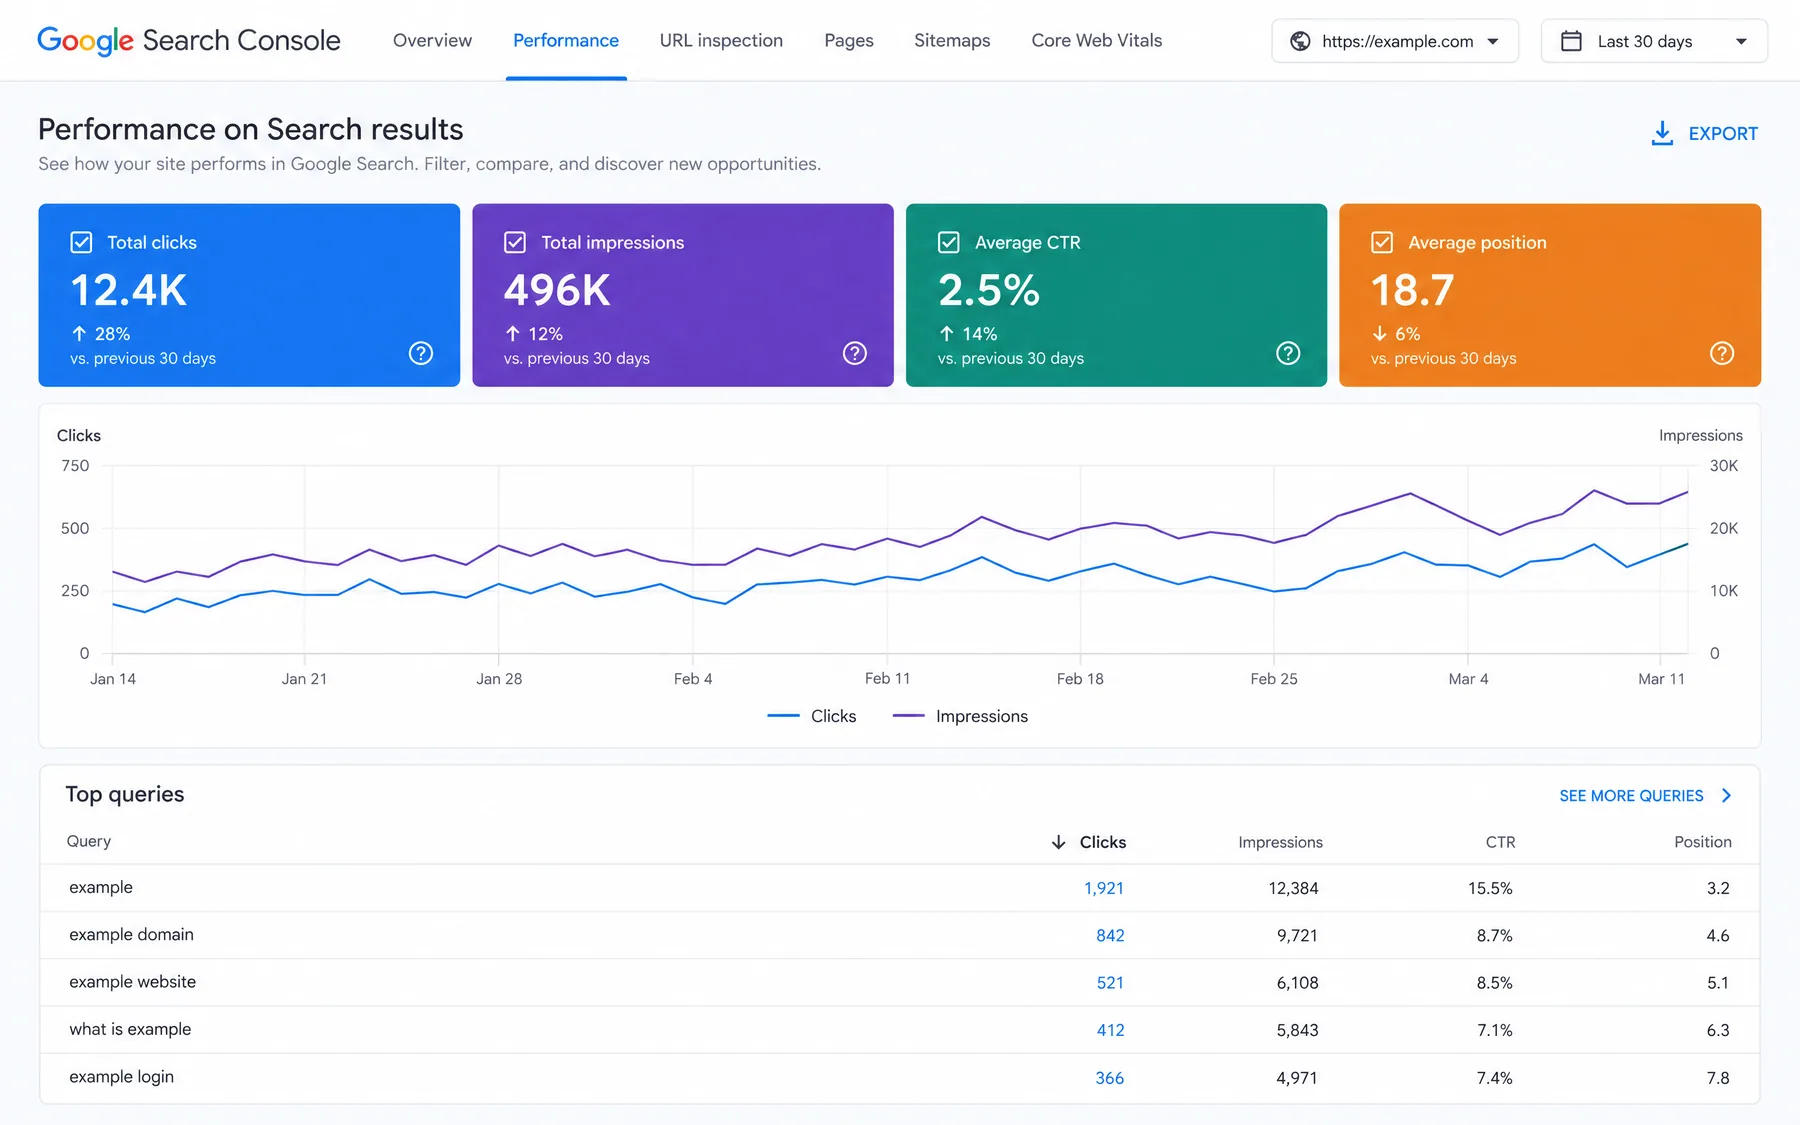1800x1125 pixels.
Task: Toggle the Total clicks checkbox
Action: 82,242
